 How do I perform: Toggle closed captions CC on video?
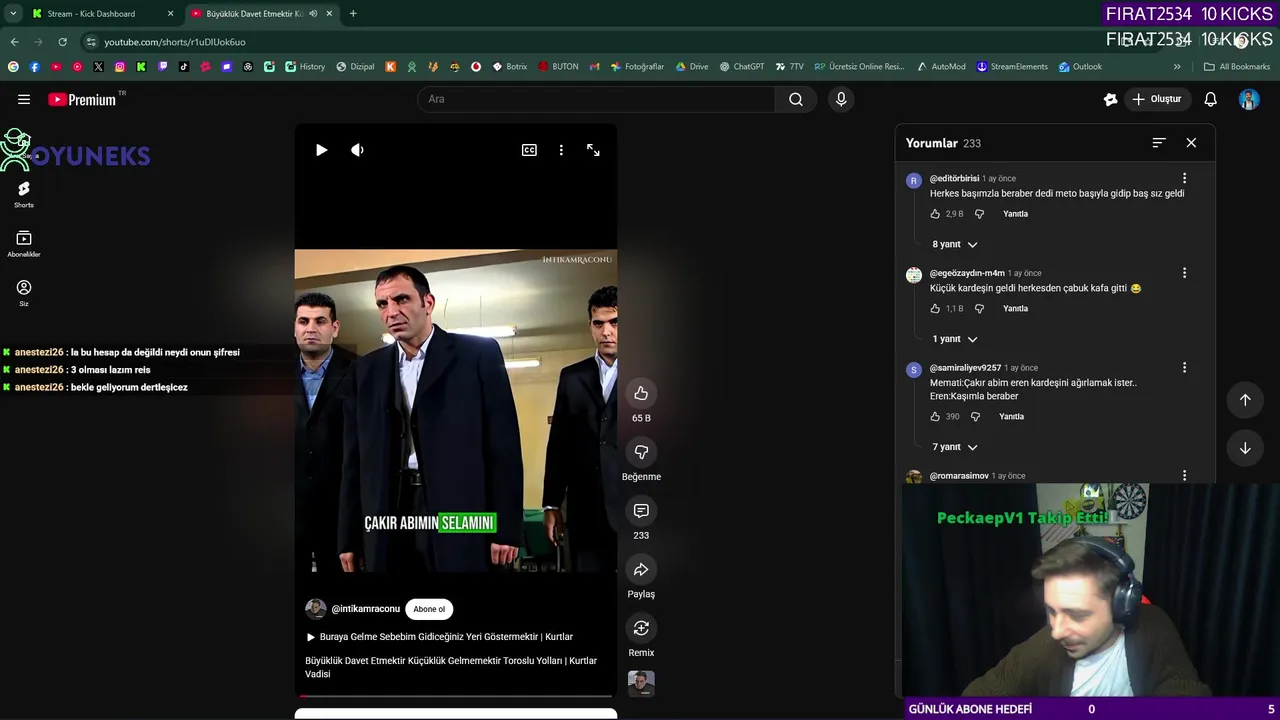[x=529, y=150]
